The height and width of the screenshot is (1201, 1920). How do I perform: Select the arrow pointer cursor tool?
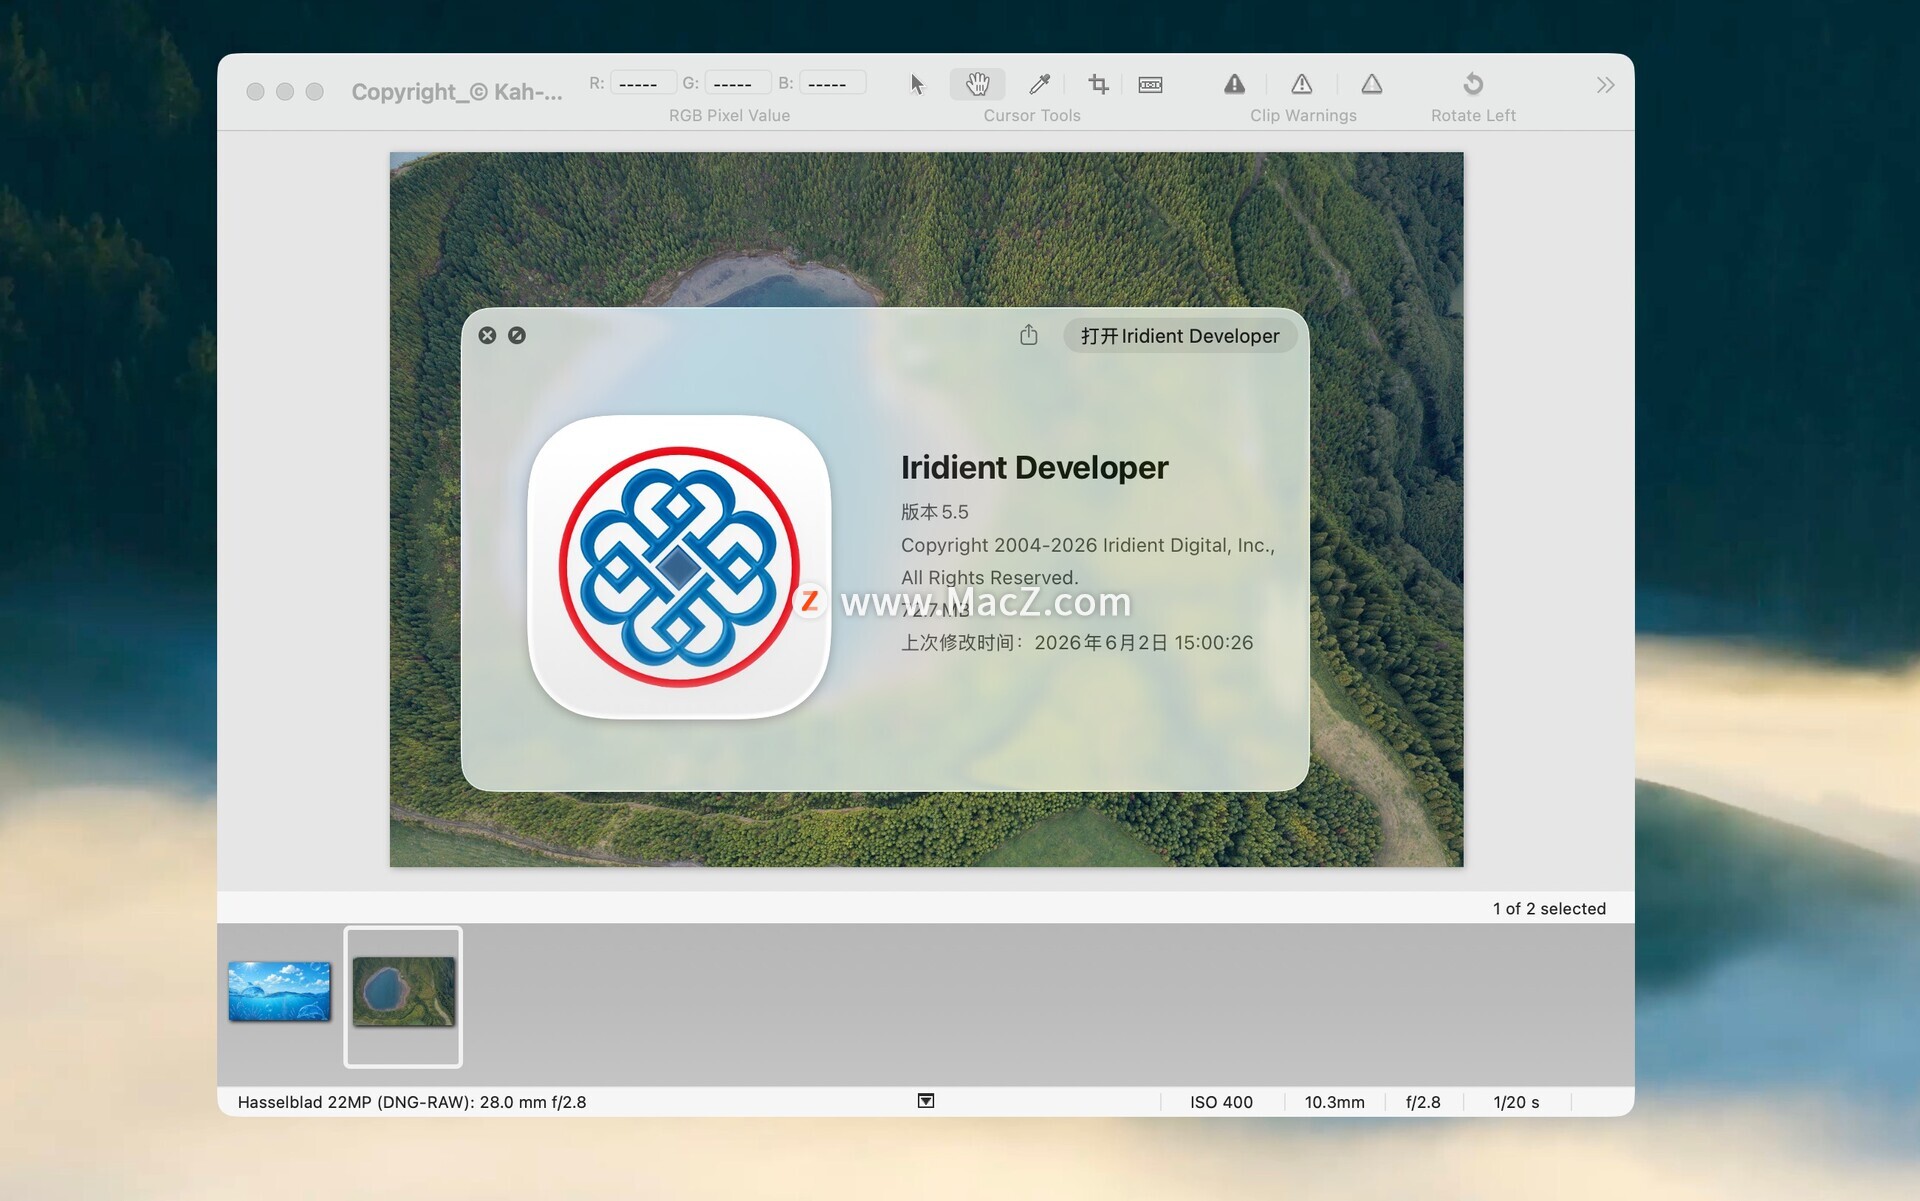(x=917, y=84)
